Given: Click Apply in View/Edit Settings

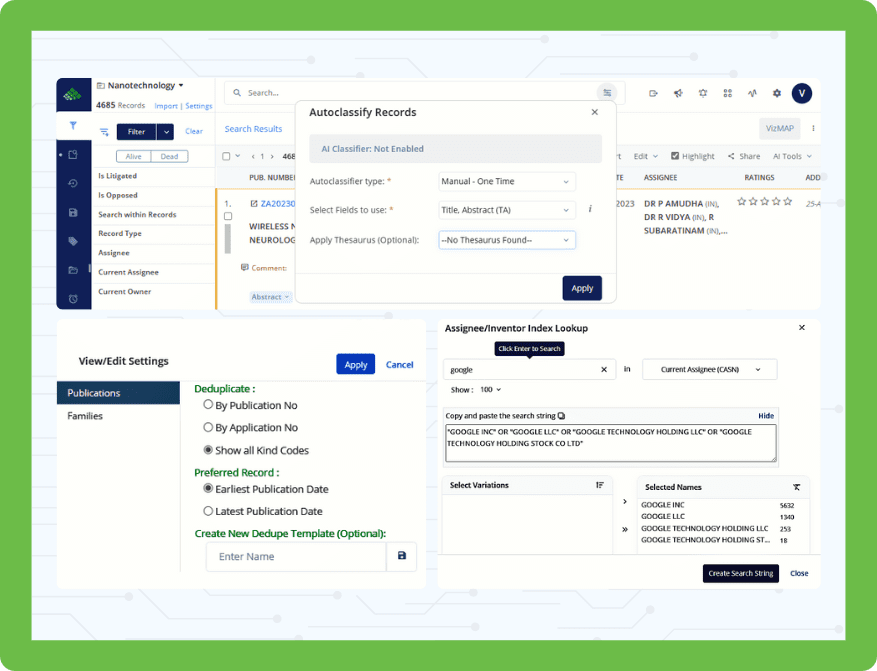Looking at the screenshot, I should pyautogui.click(x=356, y=365).
